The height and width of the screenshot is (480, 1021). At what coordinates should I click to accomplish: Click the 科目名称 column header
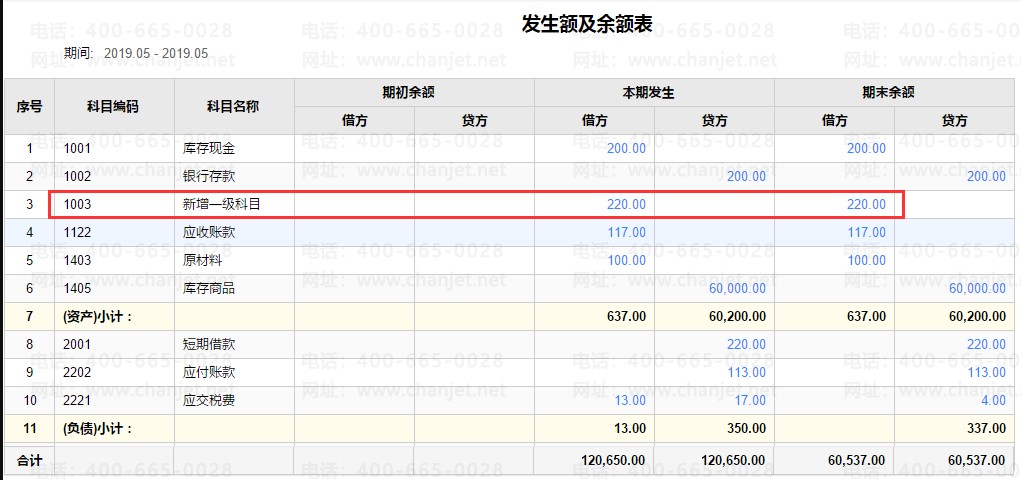coord(233,106)
